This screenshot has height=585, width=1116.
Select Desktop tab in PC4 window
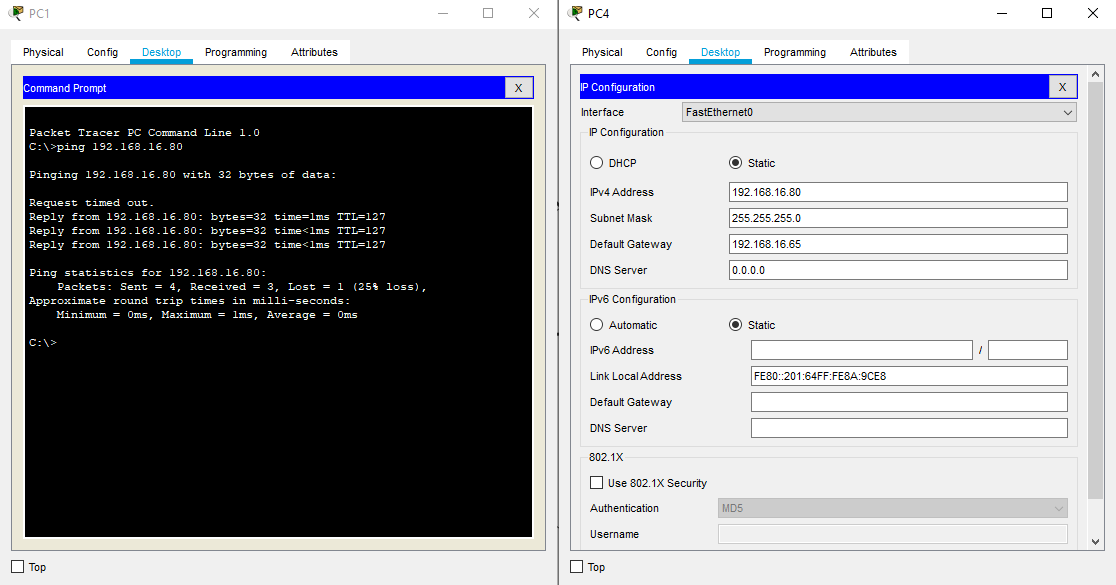(x=720, y=52)
